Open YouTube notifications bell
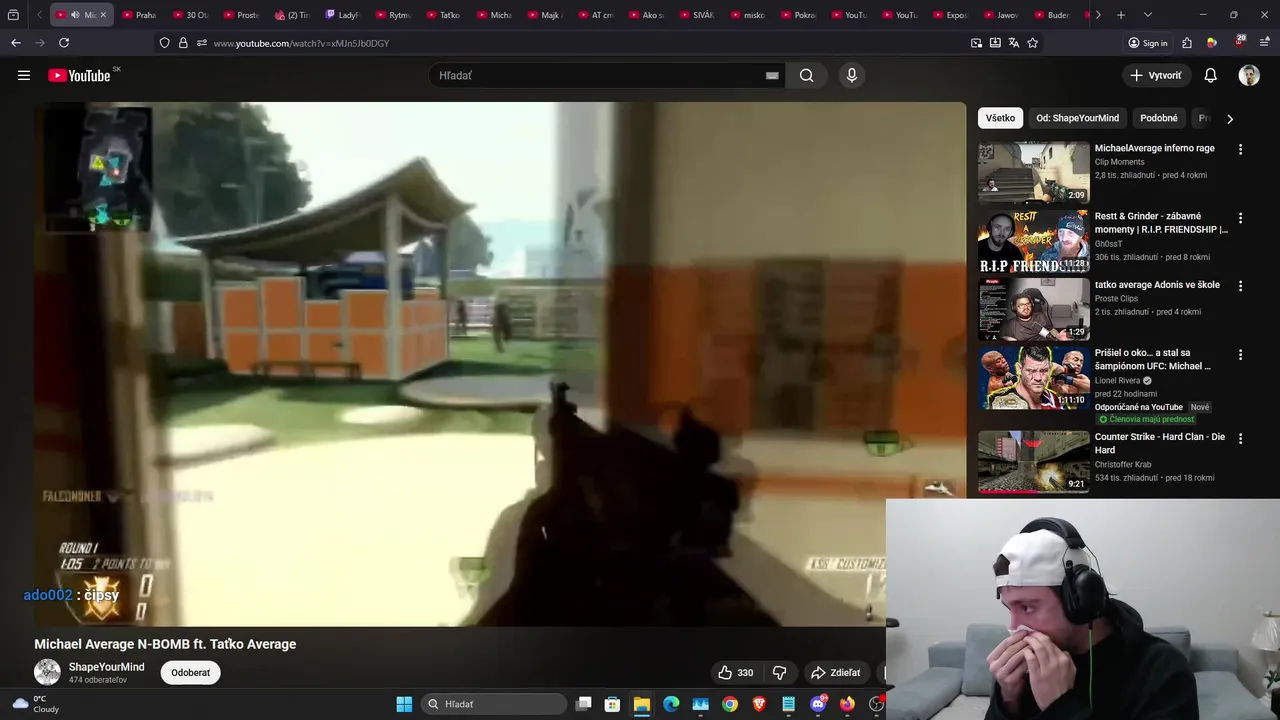The image size is (1280, 720). pyautogui.click(x=1210, y=75)
